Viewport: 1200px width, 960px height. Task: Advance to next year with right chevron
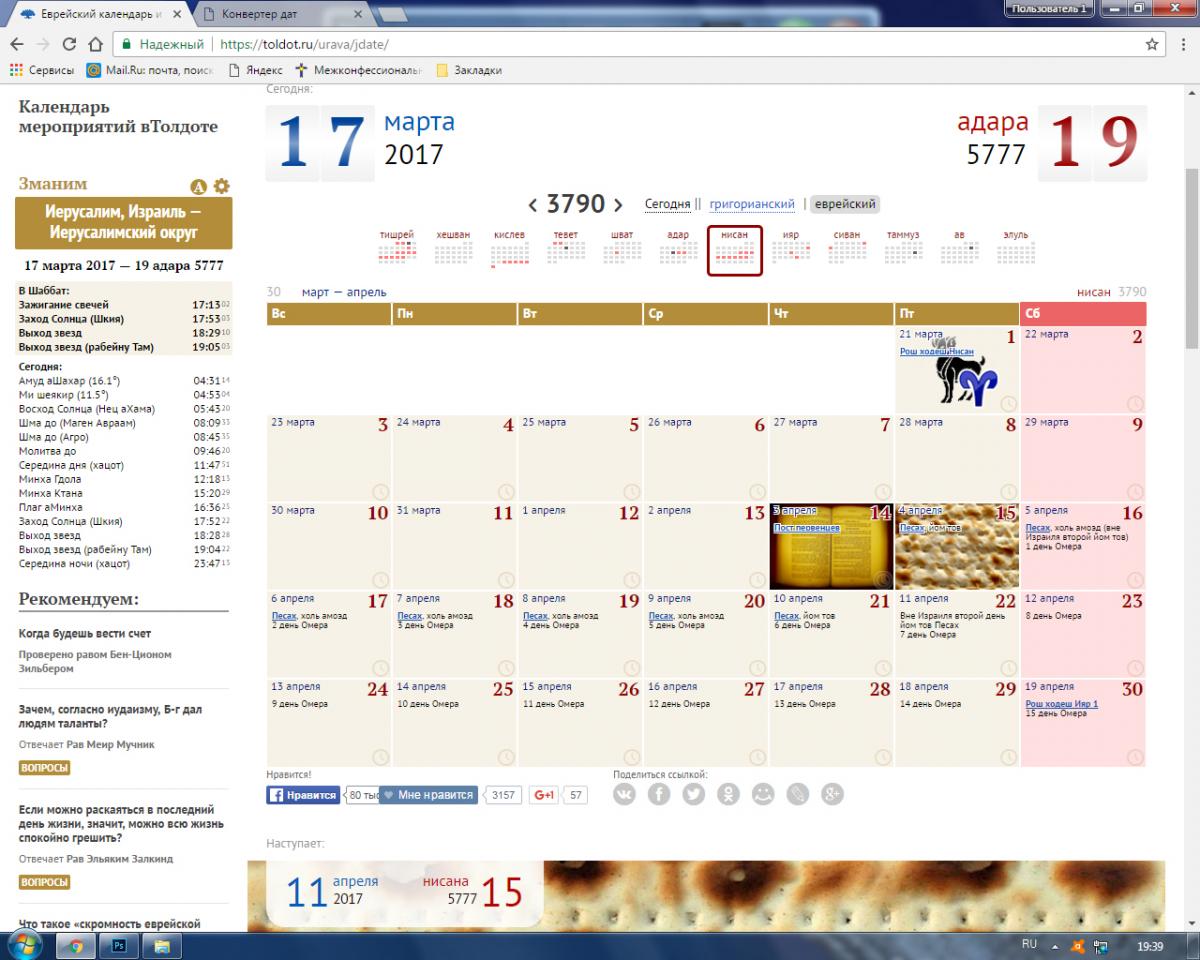tap(619, 205)
